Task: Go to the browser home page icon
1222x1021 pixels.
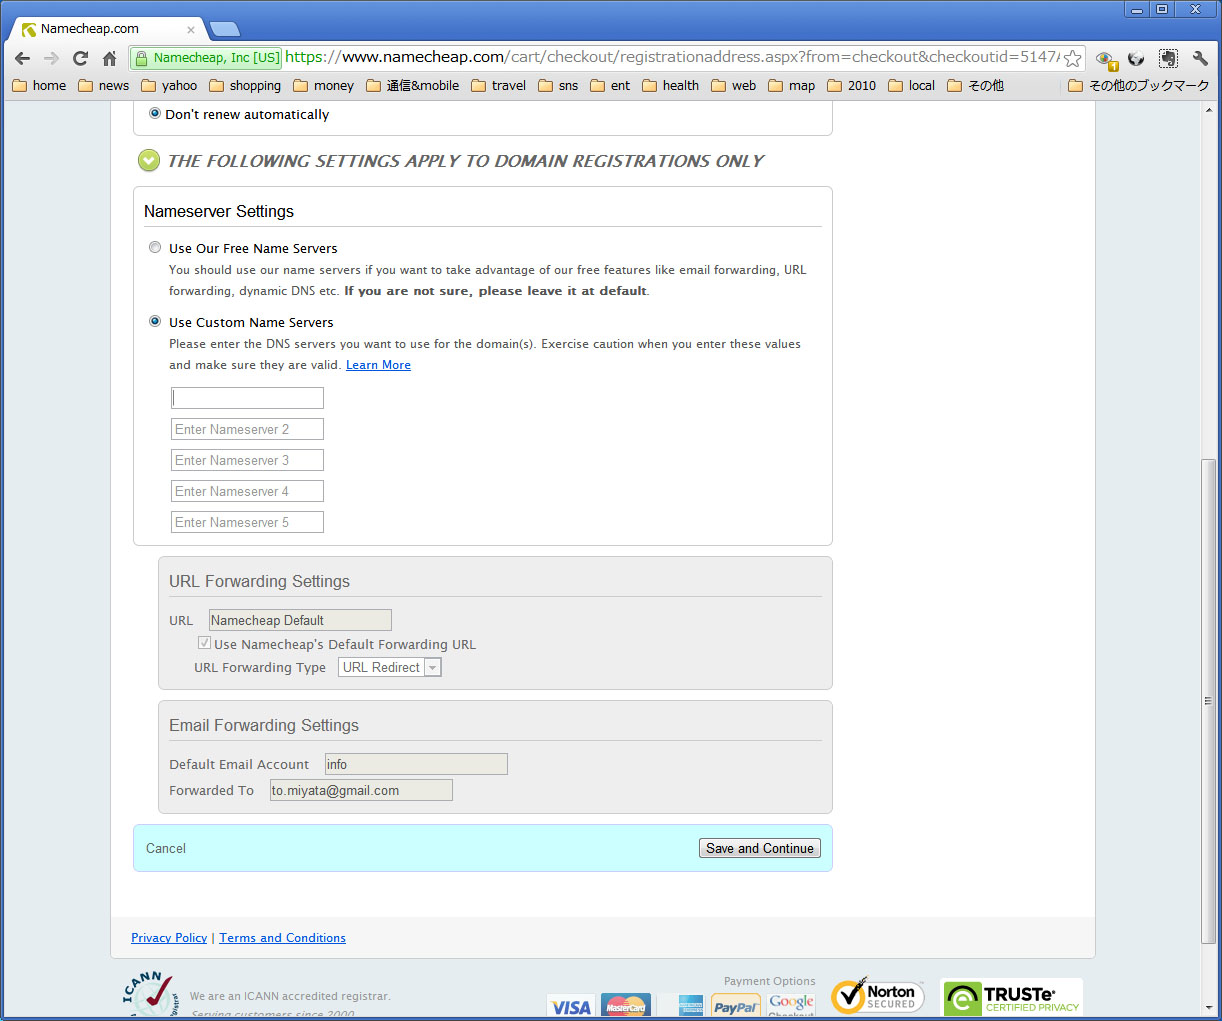Action: (109, 58)
